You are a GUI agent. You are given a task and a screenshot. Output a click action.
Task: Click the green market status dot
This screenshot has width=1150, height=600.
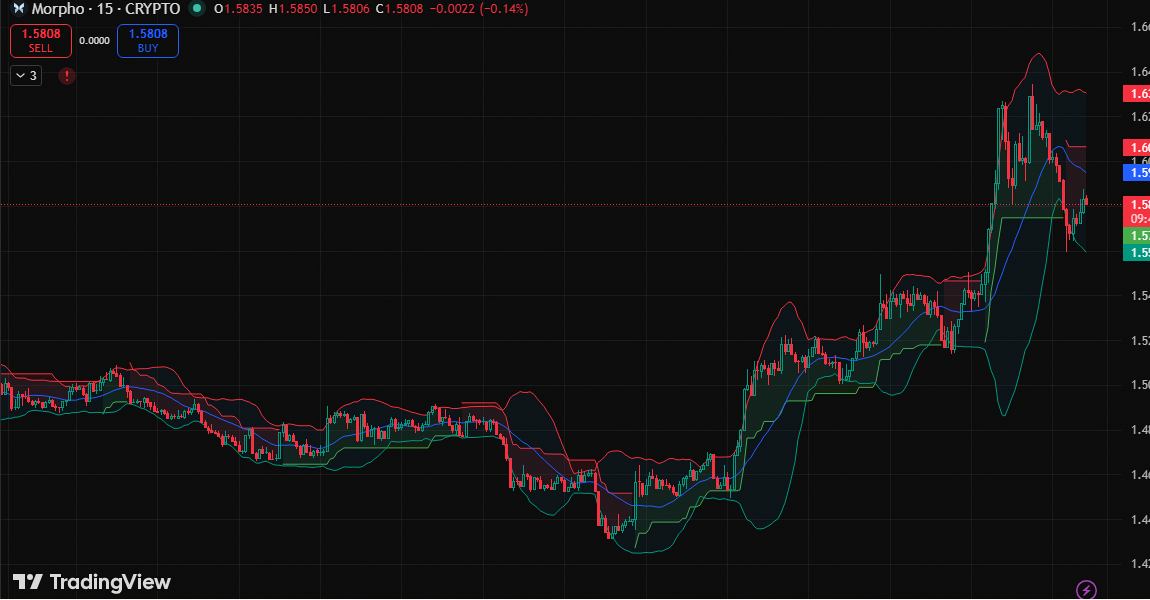coord(197,9)
